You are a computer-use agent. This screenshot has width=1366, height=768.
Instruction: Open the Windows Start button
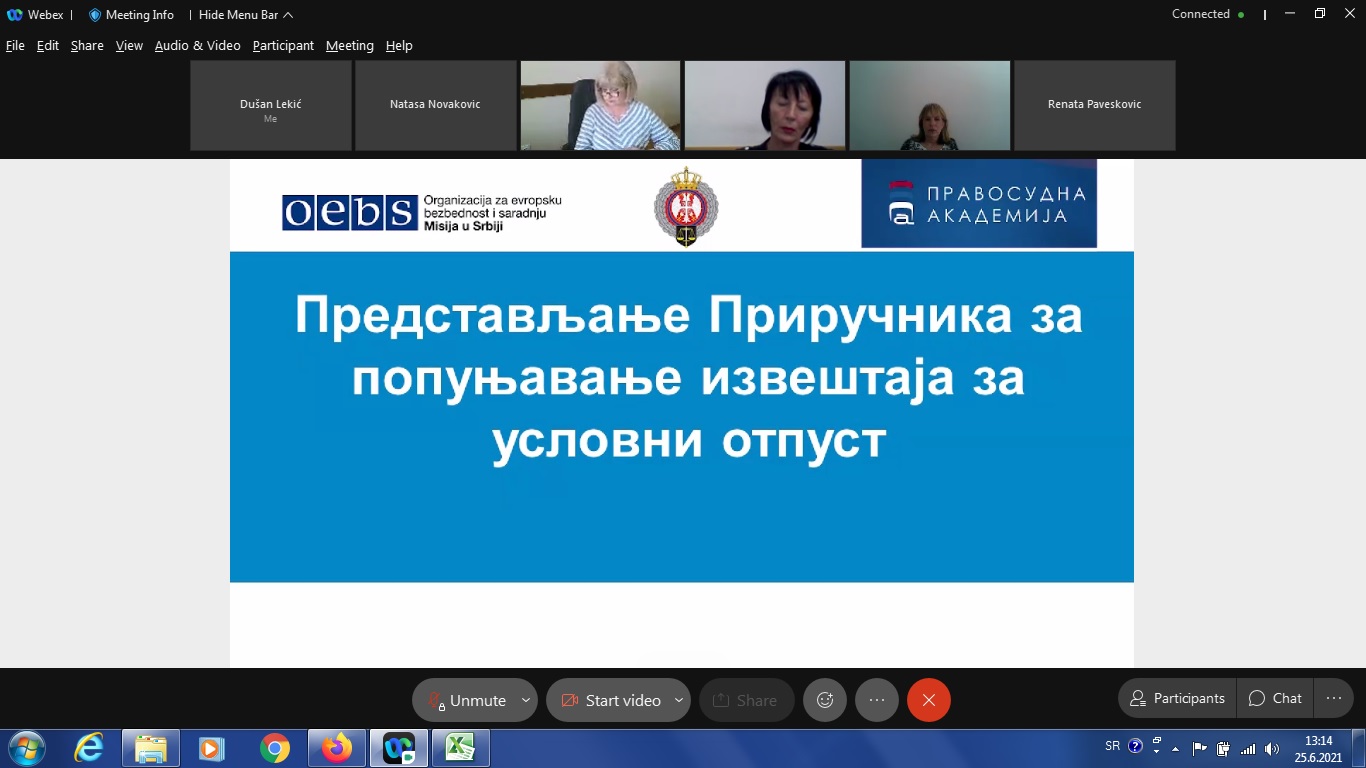click(26, 748)
